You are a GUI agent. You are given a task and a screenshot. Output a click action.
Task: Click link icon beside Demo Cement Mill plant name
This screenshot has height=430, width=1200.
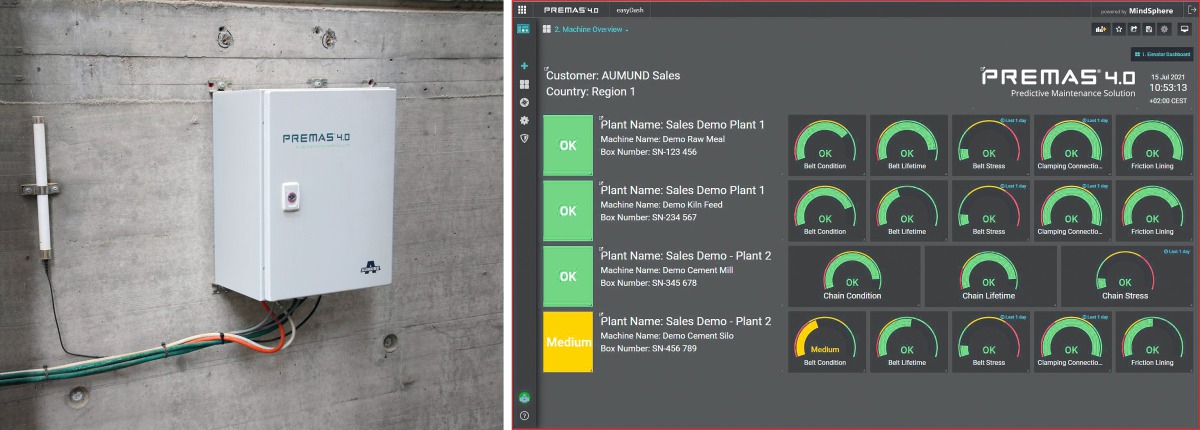600,250
